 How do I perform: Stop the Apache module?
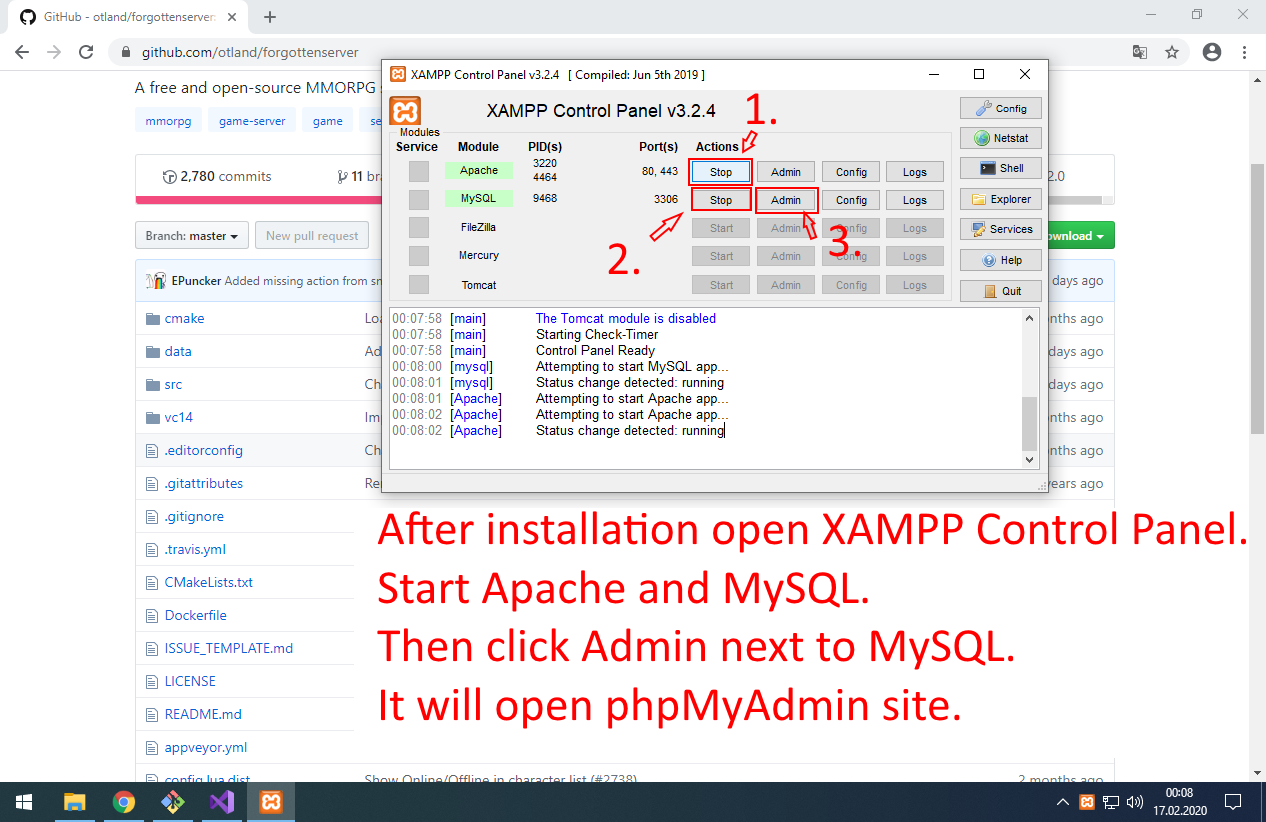(x=721, y=172)
